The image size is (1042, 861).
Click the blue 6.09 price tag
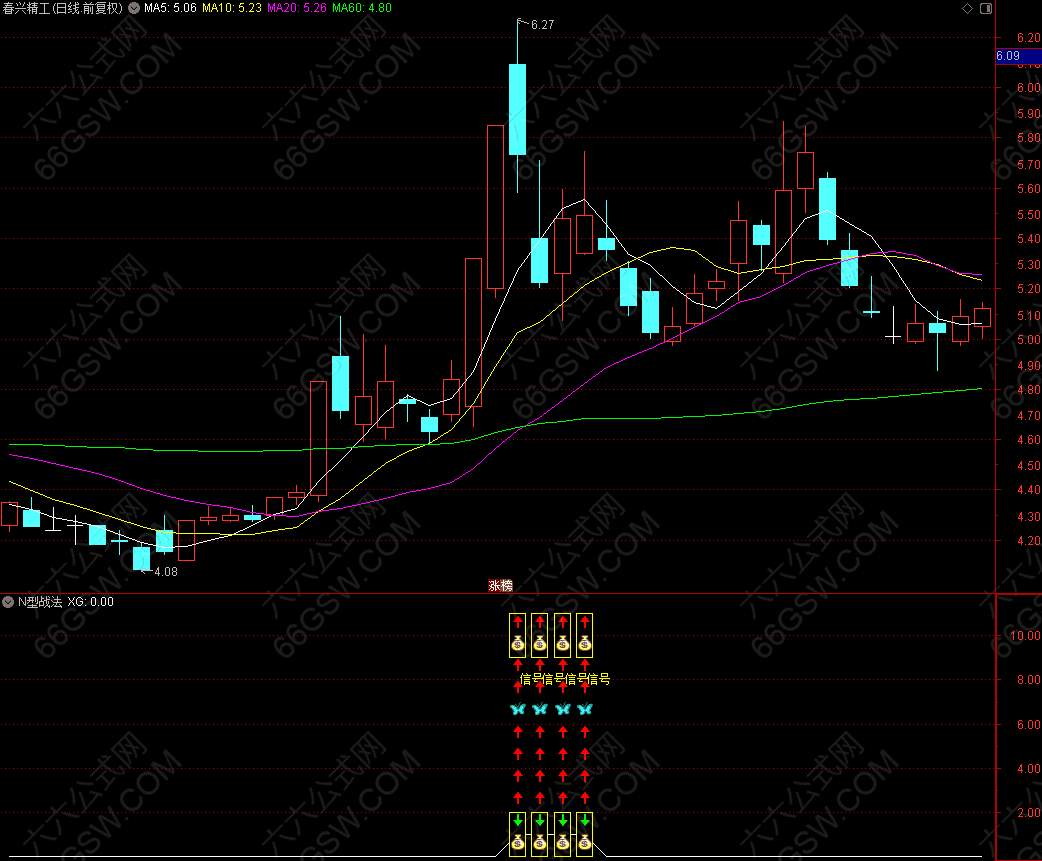[x=1018, y=56]
